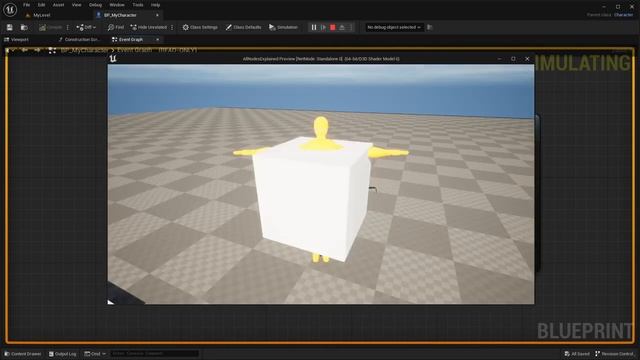Open Hide Unrelated options menu
Image resolution: width=640 pixels, height=360 pixels.
coord(172,27)
